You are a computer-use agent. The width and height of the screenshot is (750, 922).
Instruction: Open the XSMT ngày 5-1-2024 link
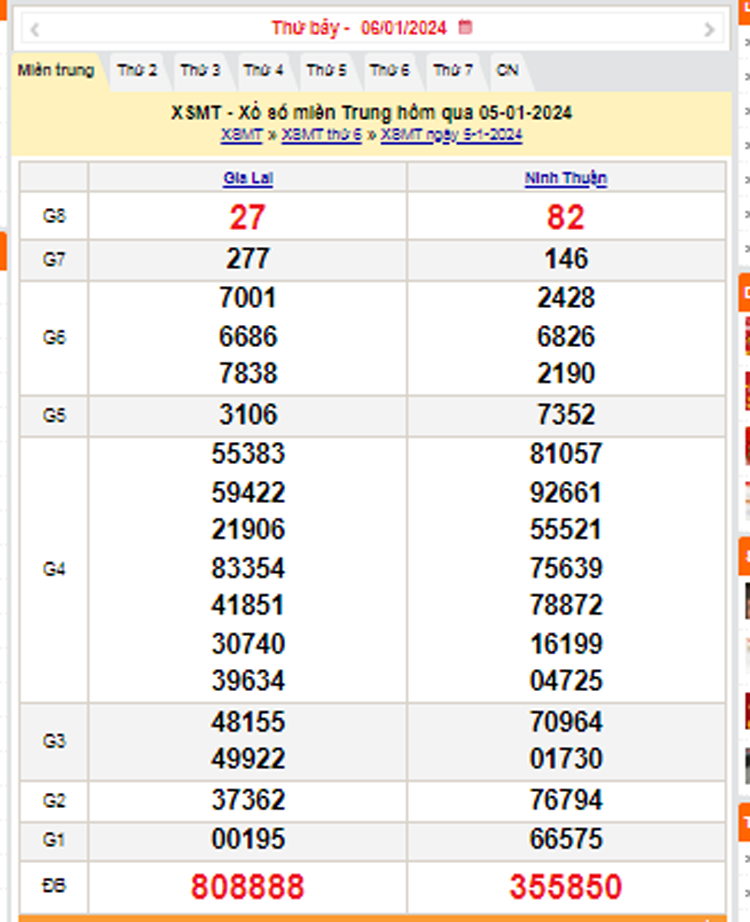coord(451,135)
